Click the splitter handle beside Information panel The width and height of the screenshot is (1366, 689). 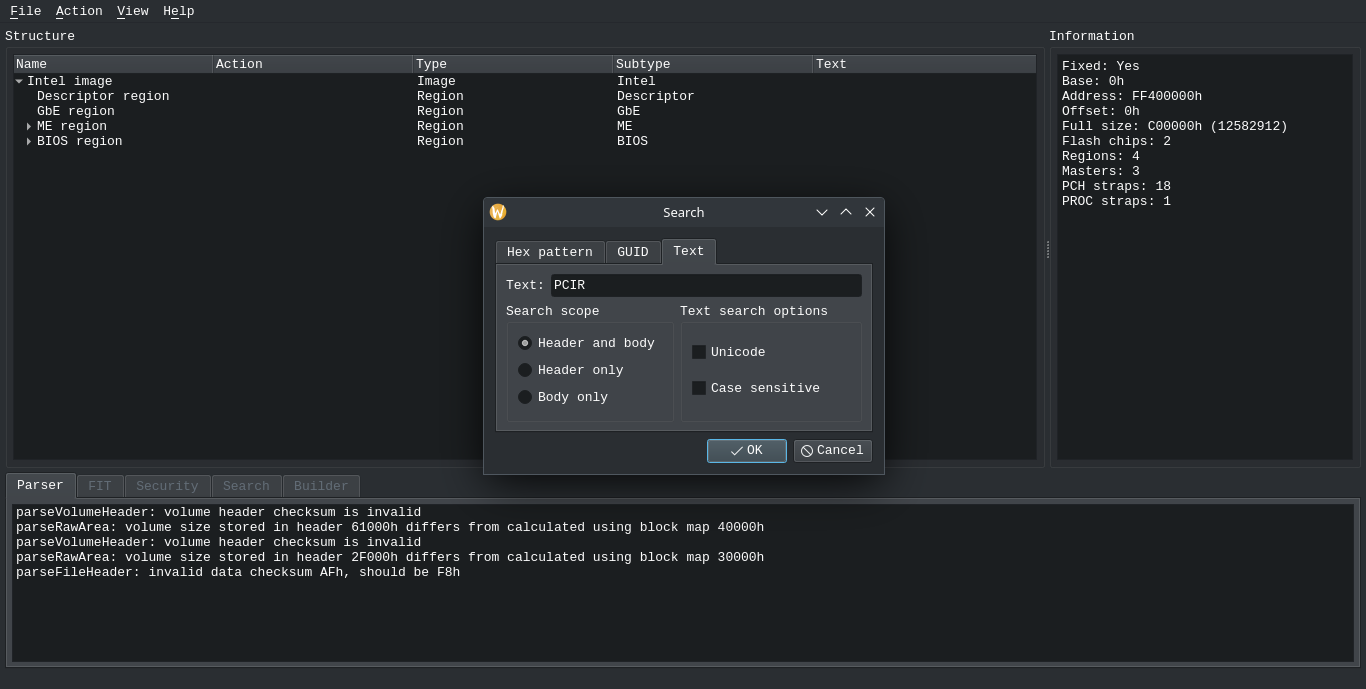tap(1047, 249)
